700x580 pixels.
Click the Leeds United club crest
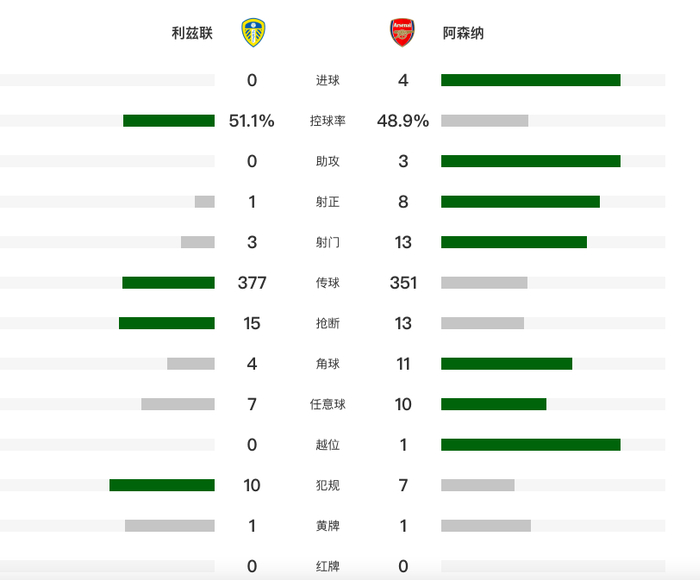point(252,33)
